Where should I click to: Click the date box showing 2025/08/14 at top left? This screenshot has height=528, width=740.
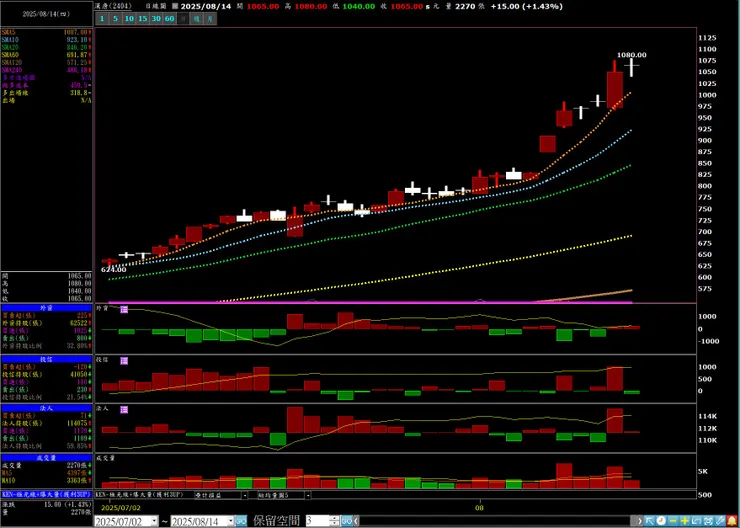pyautogui.click(x=46, y=14)
